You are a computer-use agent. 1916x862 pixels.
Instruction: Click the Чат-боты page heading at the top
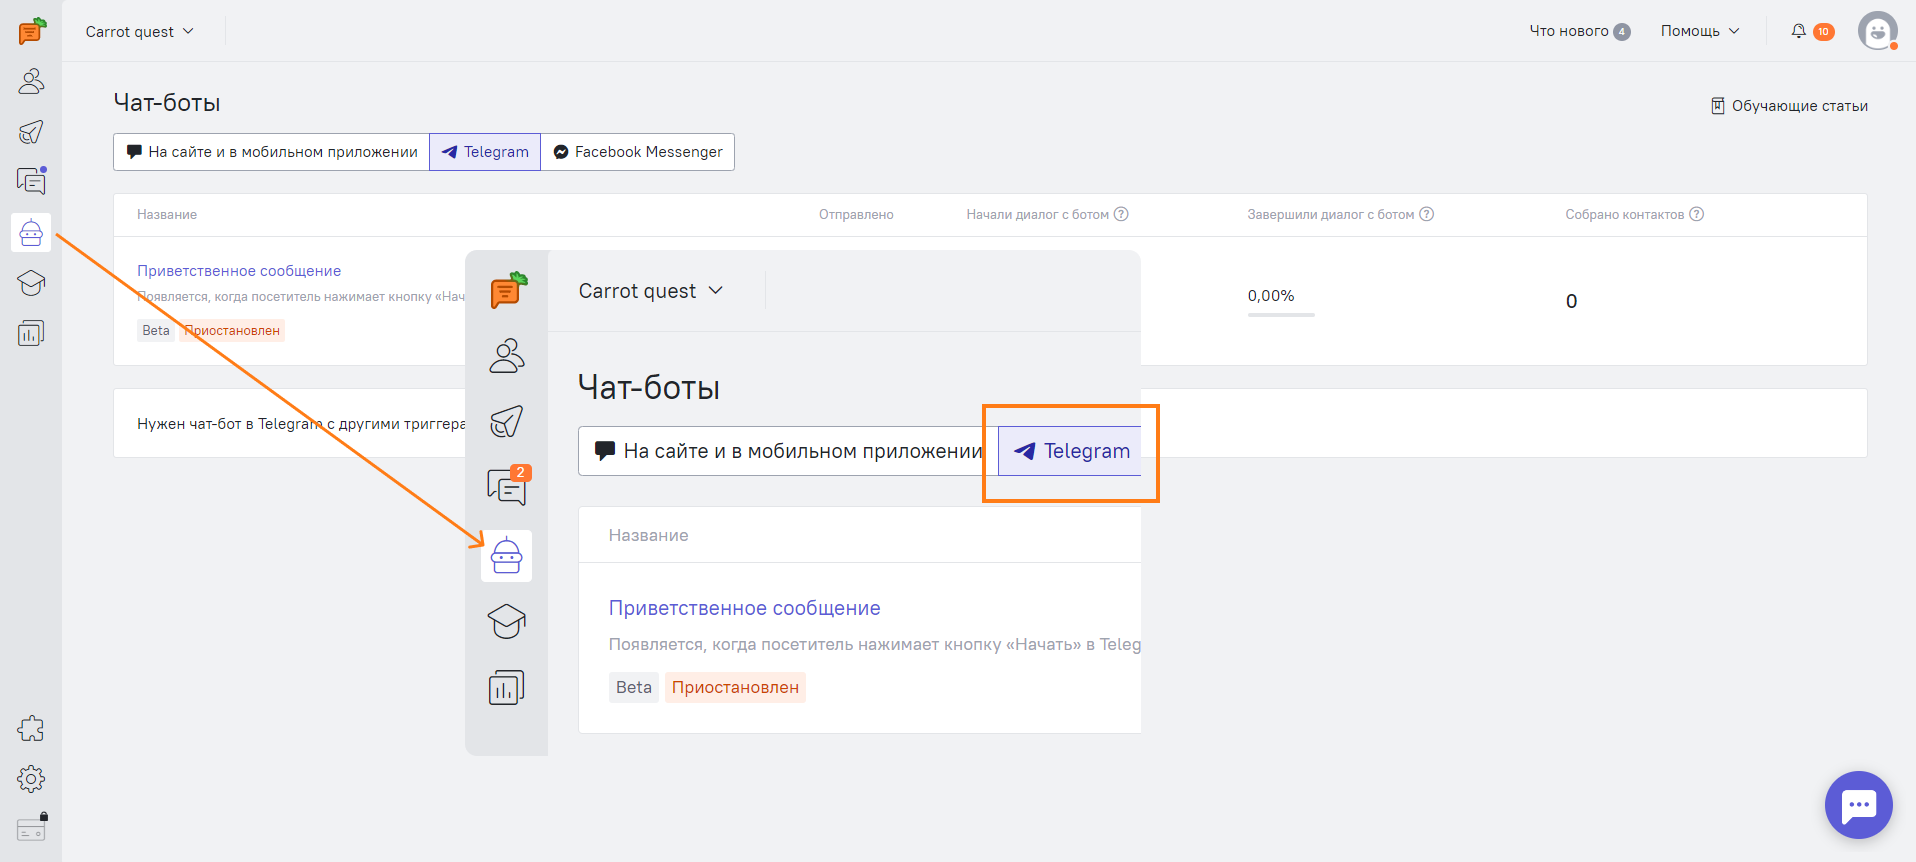point(167,103)
